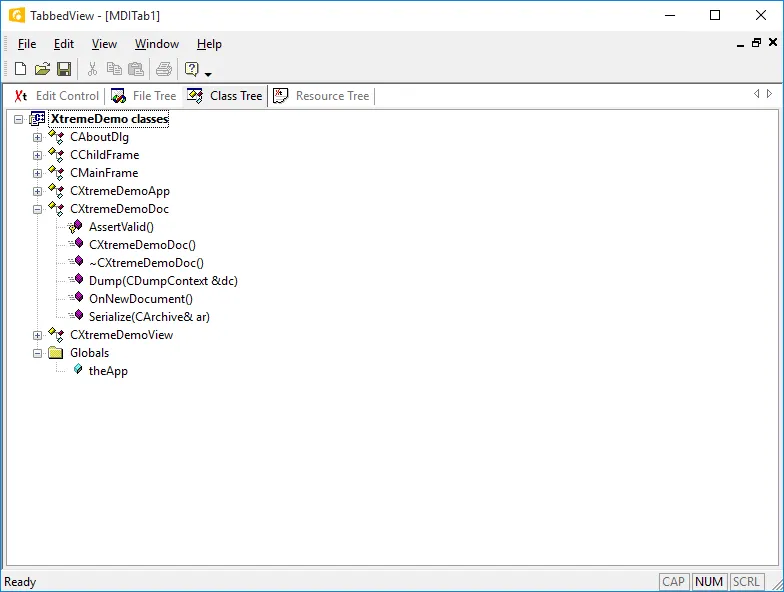The width and height of the screenshot is (784, 592).
Task: Select the XtremeDemo classes label
Action: [110, 119]
